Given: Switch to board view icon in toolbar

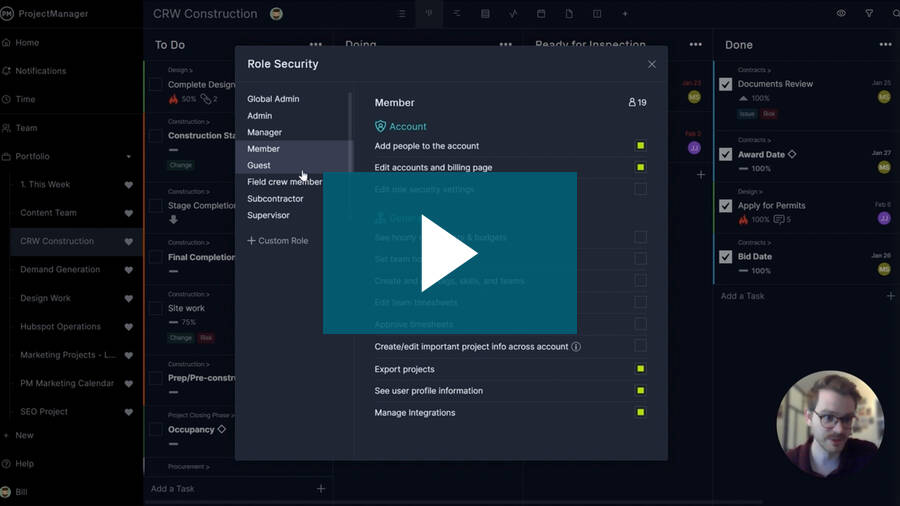Looking at the screenshot, I should click(x=429, y=14).
